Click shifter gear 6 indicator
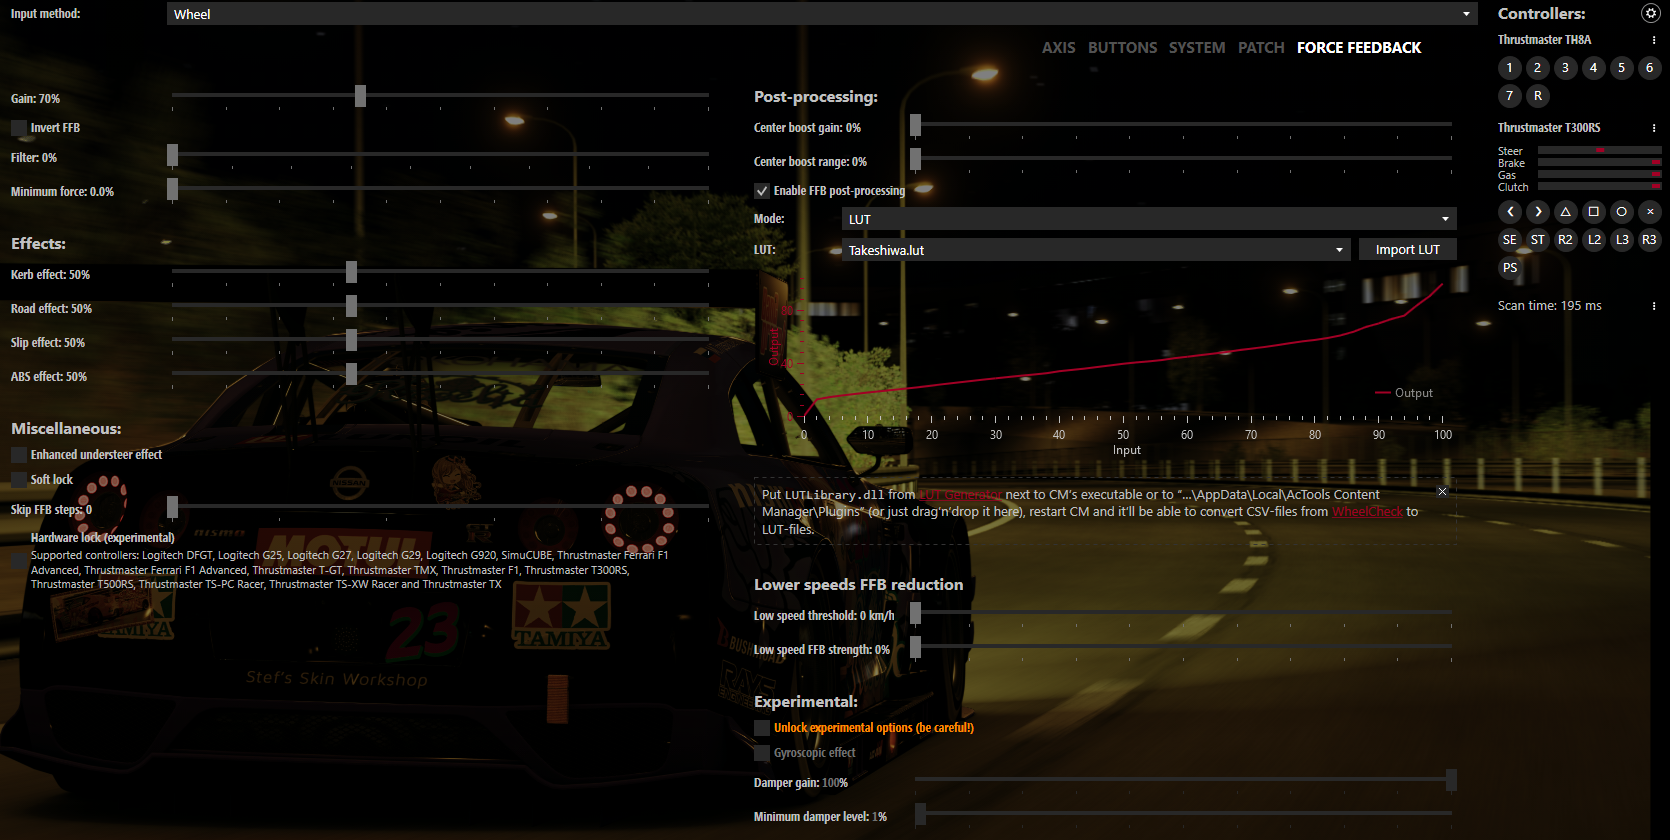 pos(1650,68)
